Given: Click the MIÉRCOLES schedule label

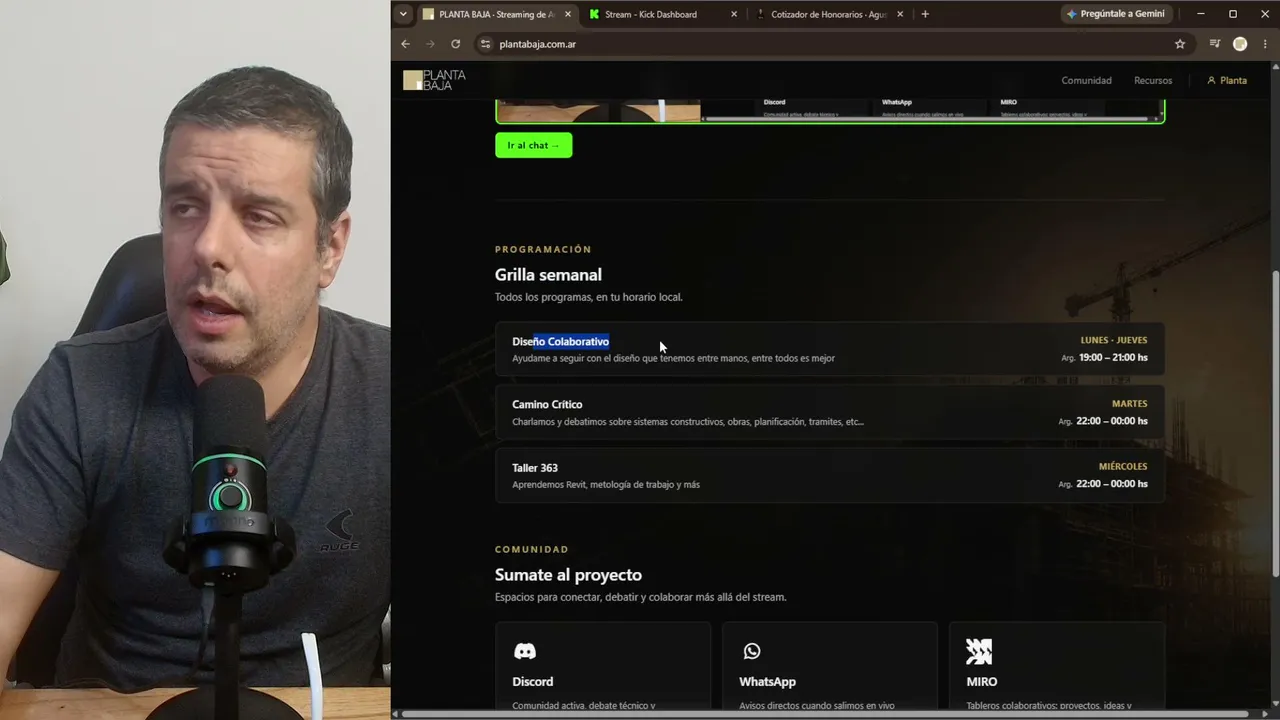Looking at the screenshot, I should pyautogui.click(x=1123, y=467).
